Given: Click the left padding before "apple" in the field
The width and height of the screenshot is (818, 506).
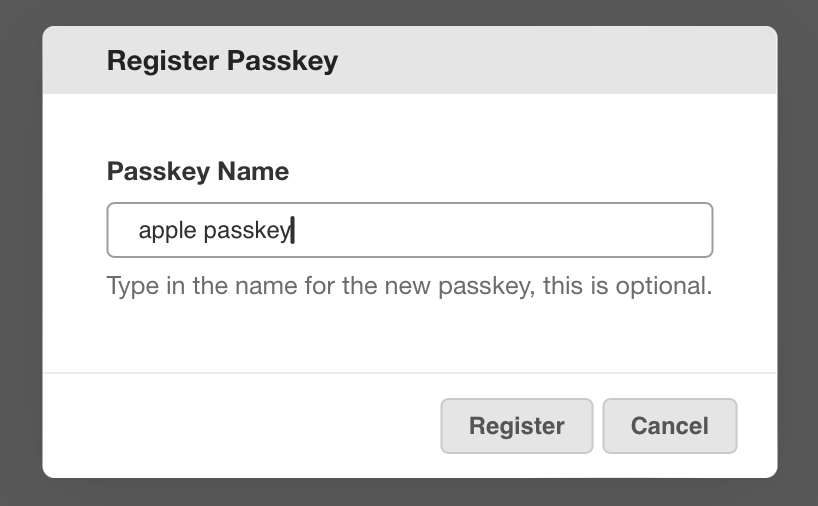Looking at the screenshot, I should tap(122, 231).
